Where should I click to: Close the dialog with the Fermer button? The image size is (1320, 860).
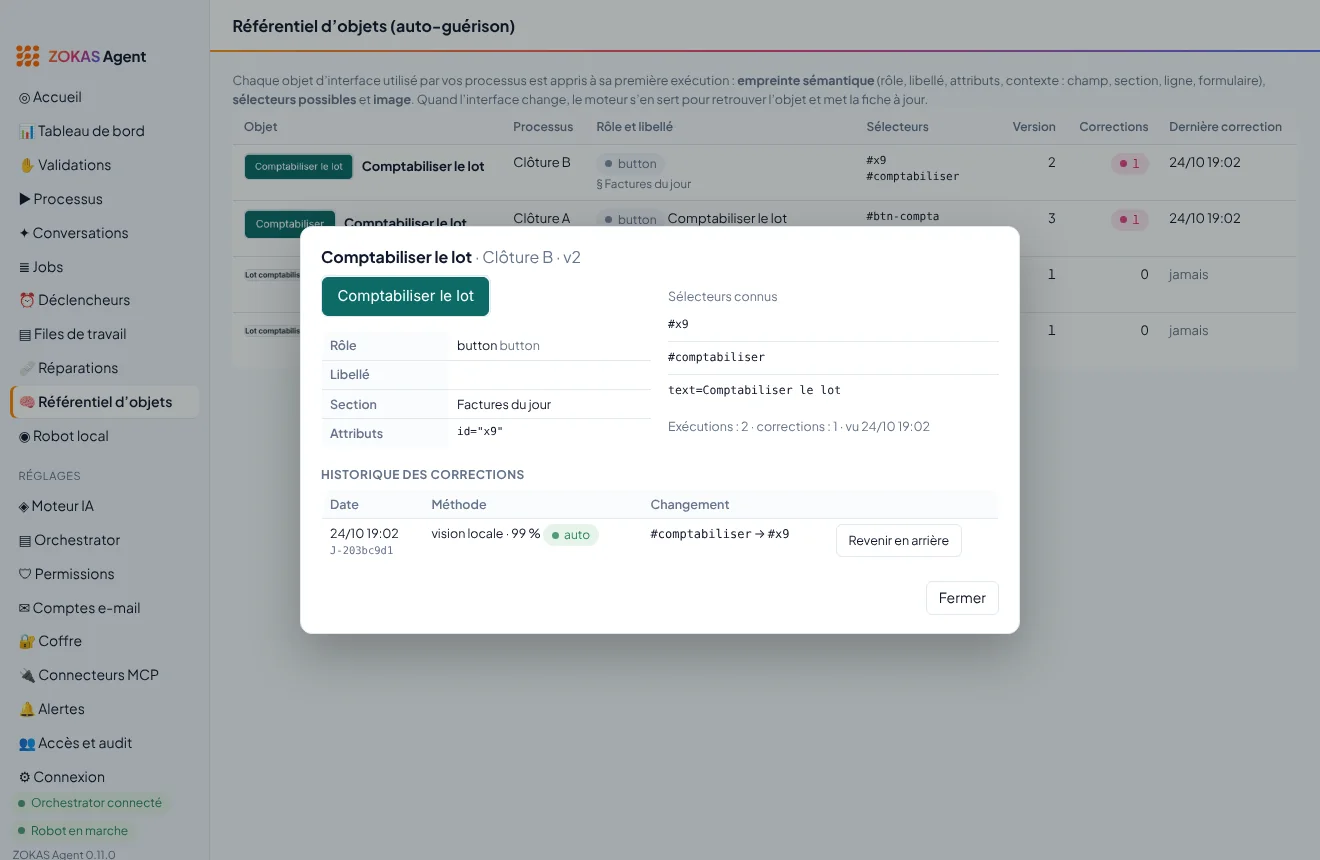point(962,598)
